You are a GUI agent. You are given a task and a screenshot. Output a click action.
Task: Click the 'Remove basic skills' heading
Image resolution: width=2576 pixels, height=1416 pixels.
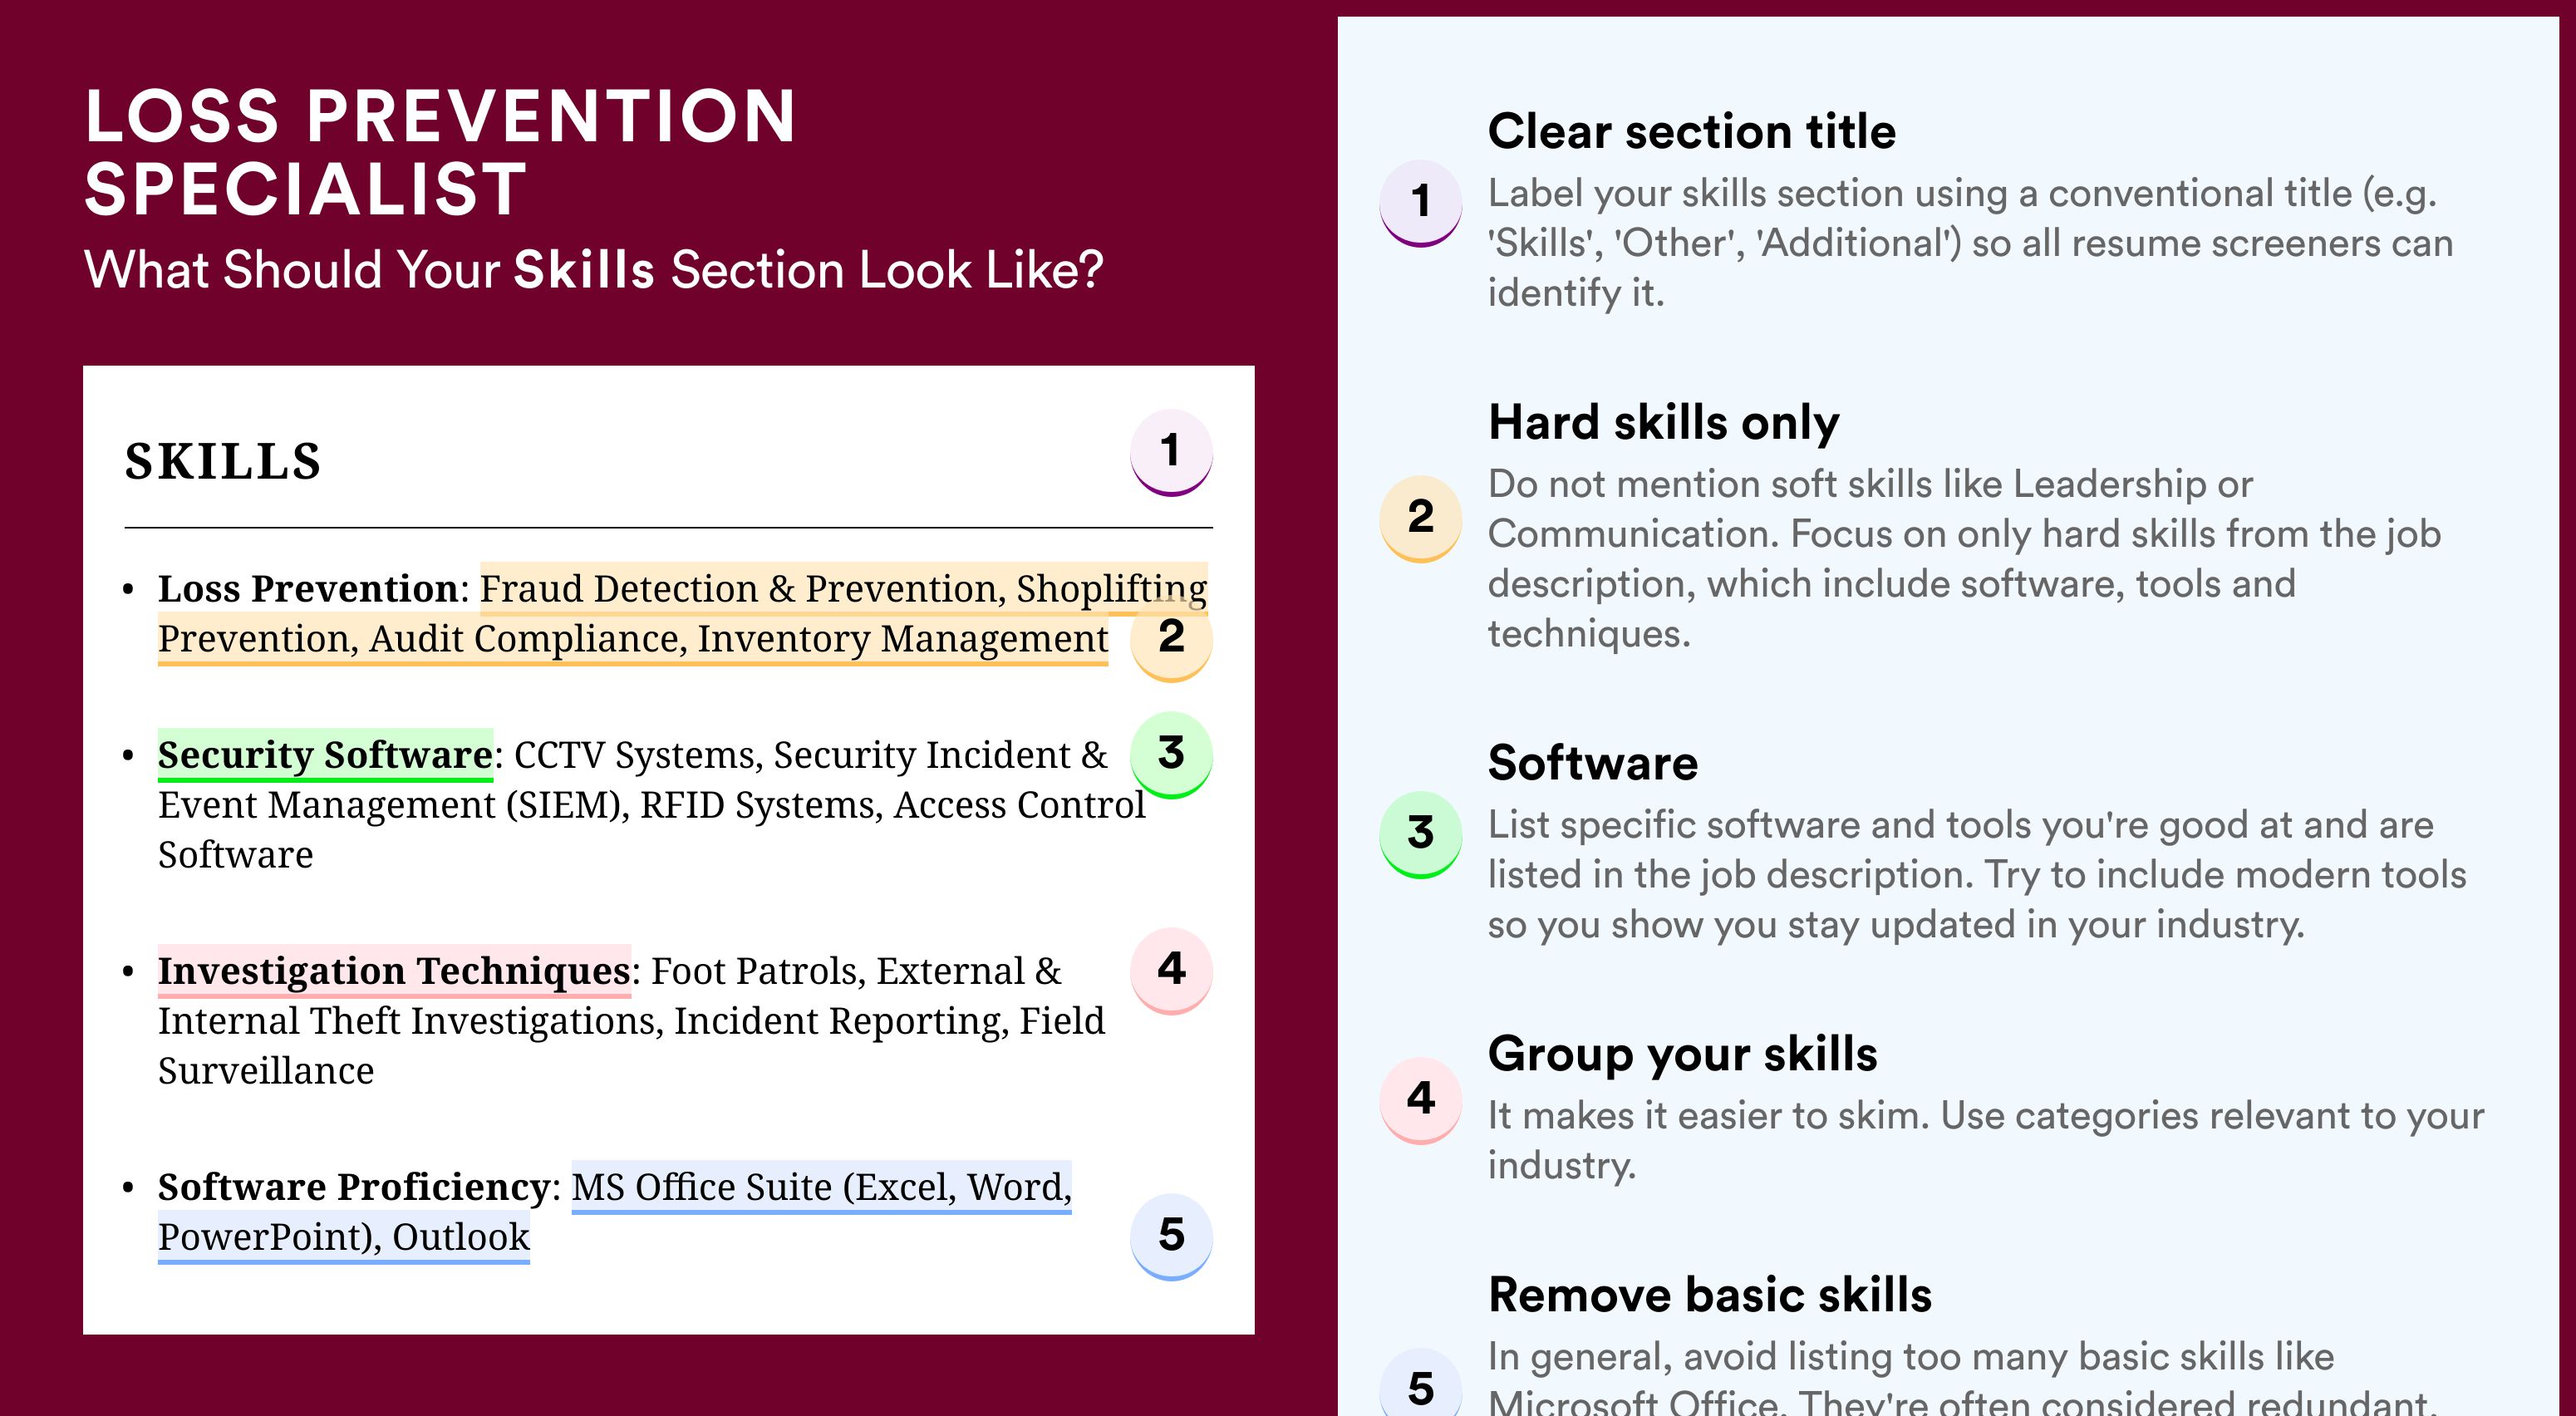(x=1709, y=1295)
